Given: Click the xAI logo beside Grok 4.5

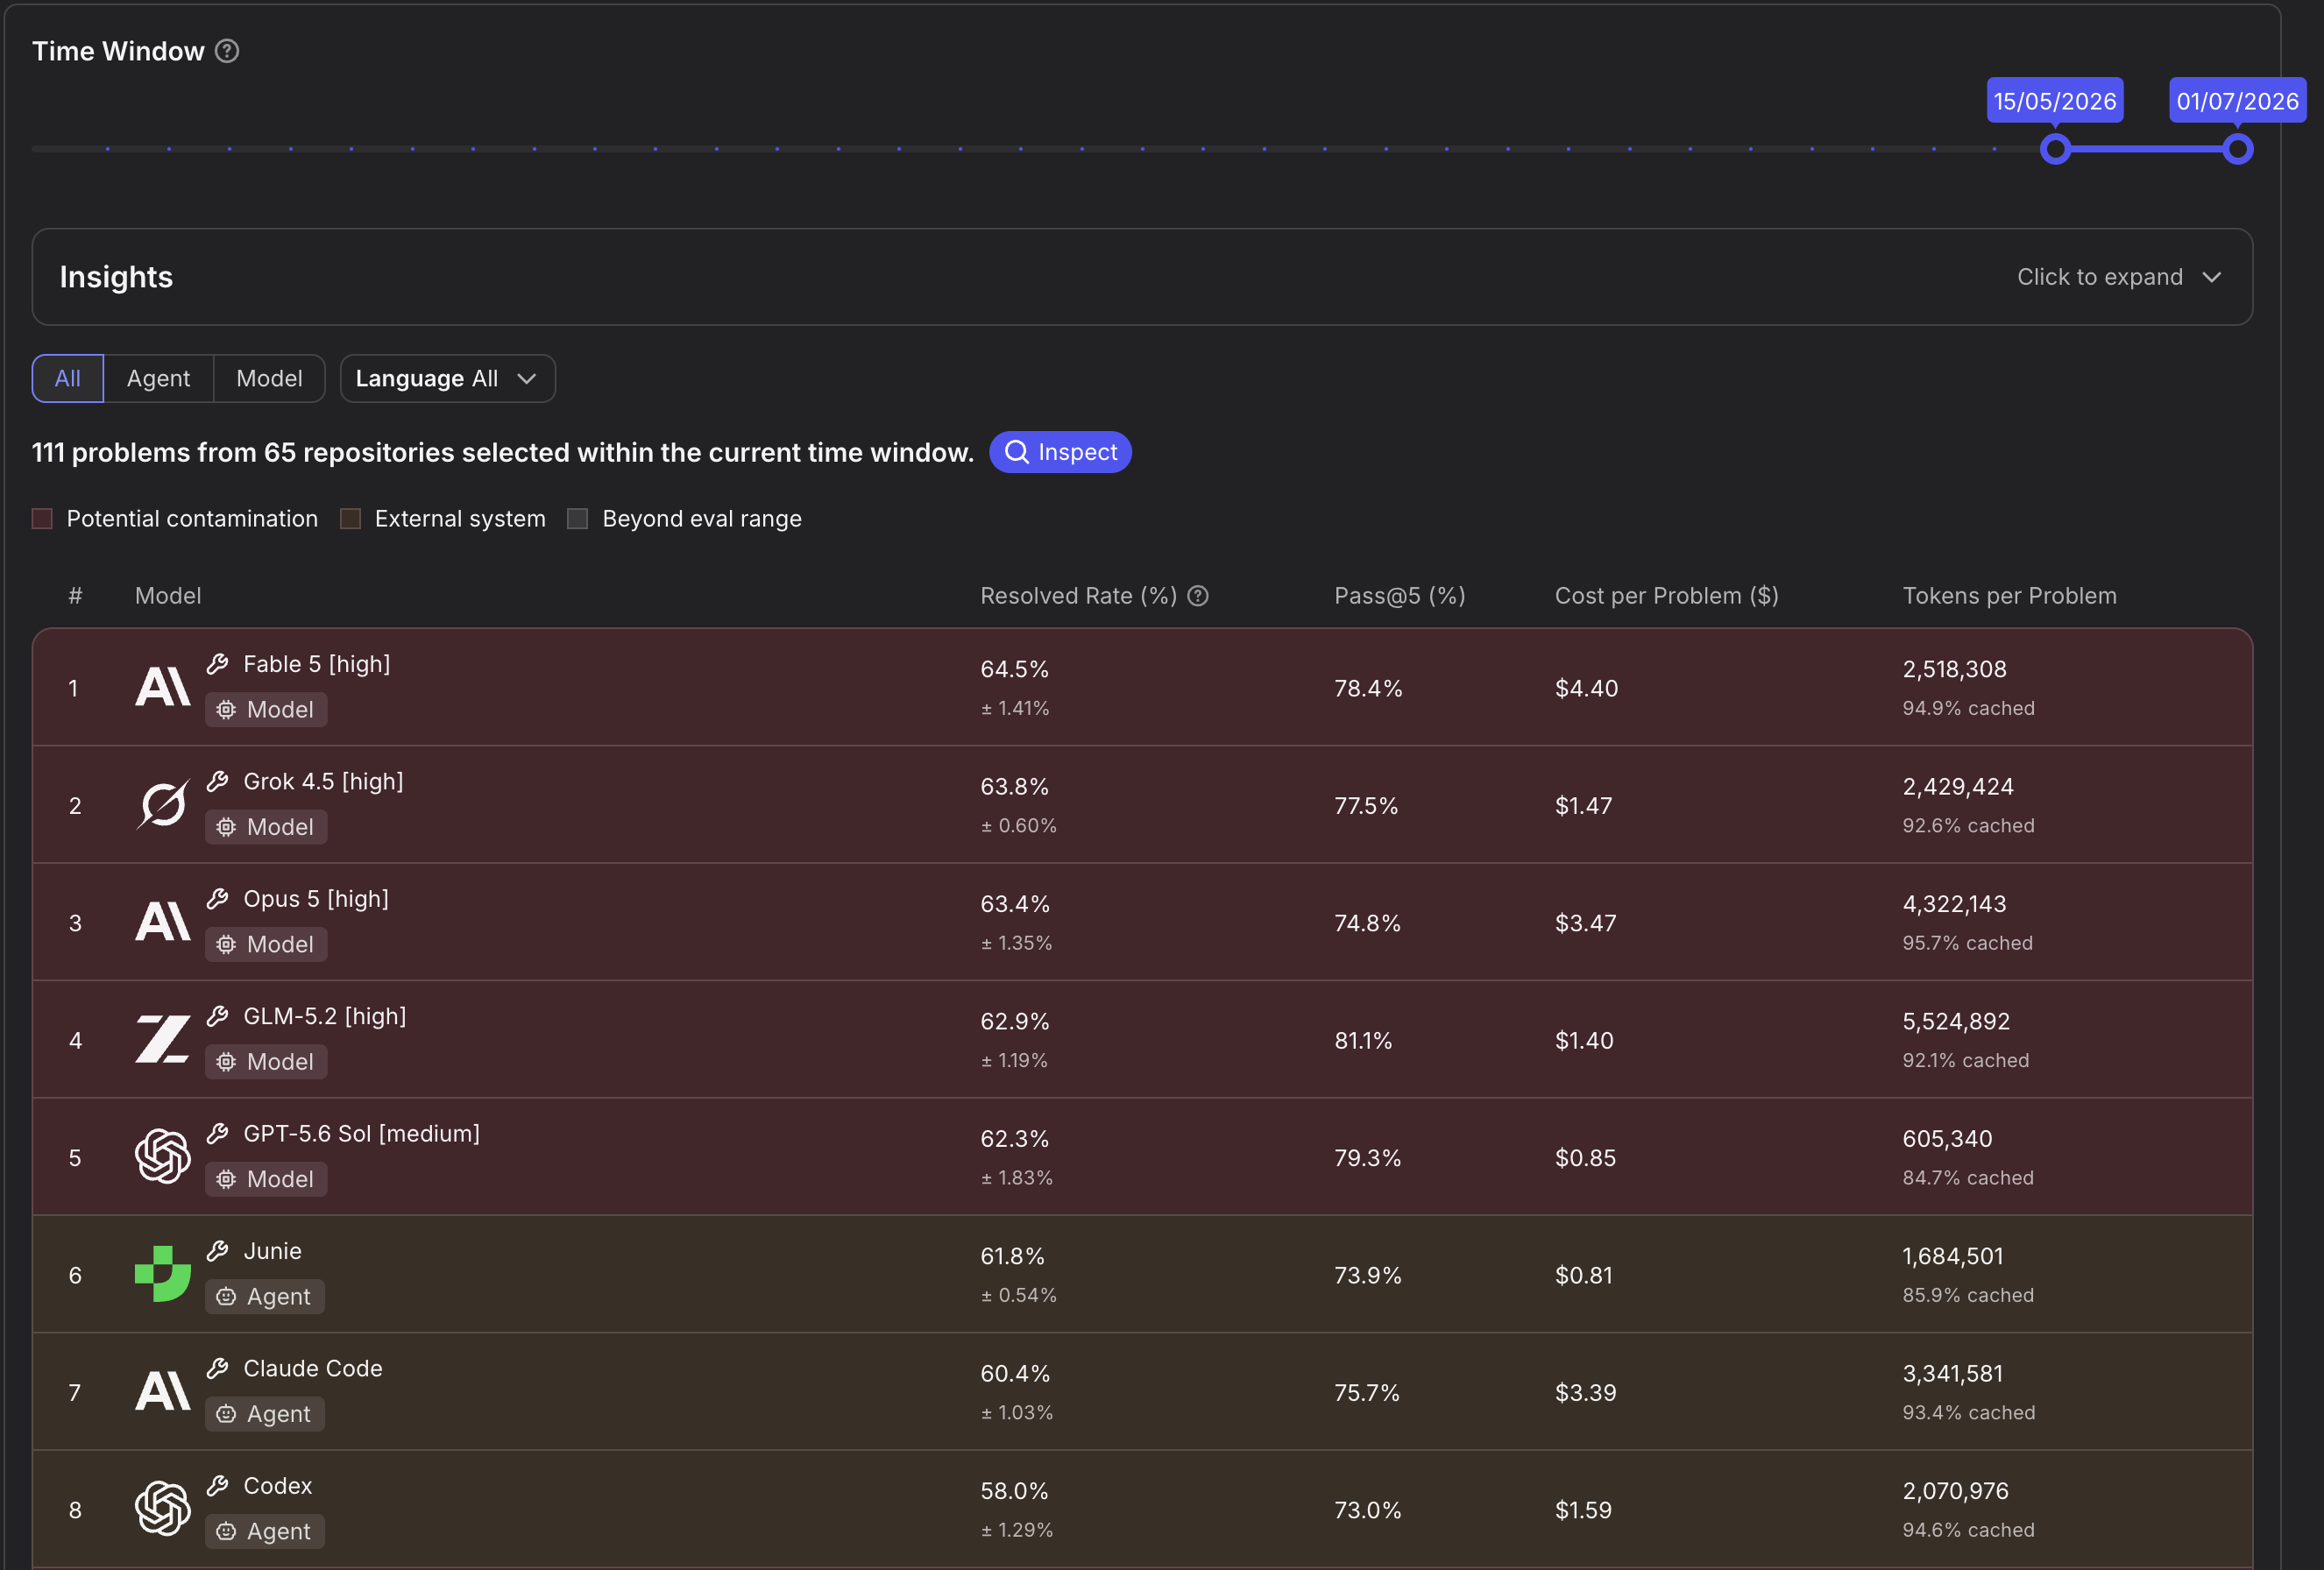Looking at the screenshot, I should [163, 805].
